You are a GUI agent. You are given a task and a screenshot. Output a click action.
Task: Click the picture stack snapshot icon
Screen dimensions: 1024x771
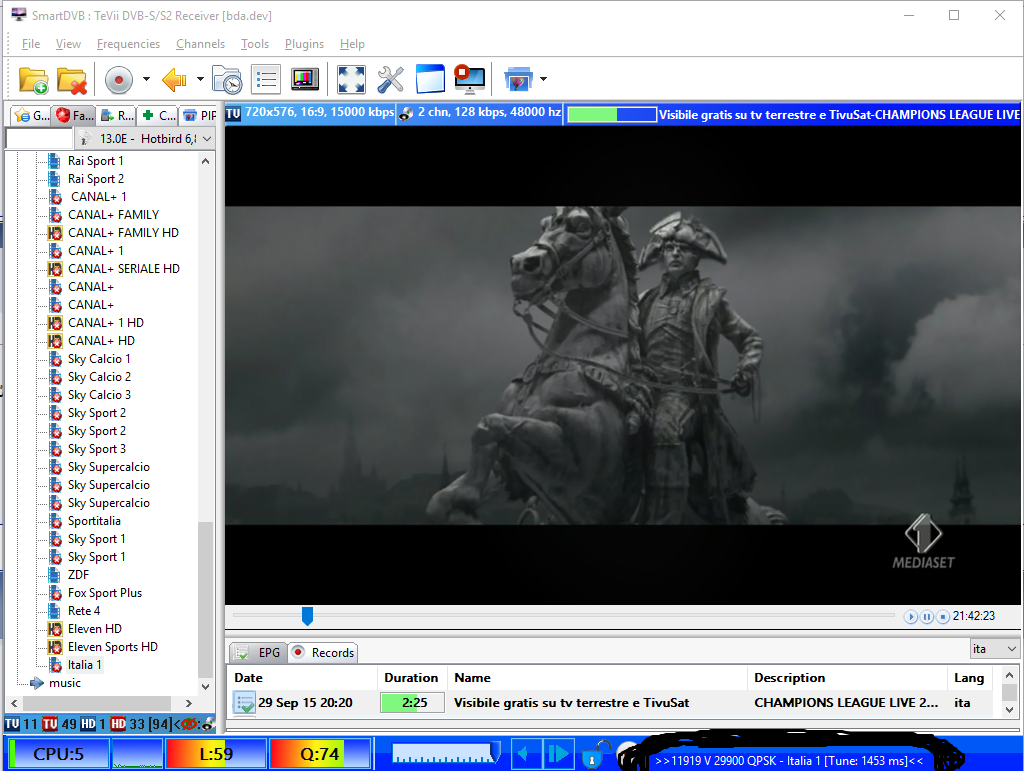[519, 80]
